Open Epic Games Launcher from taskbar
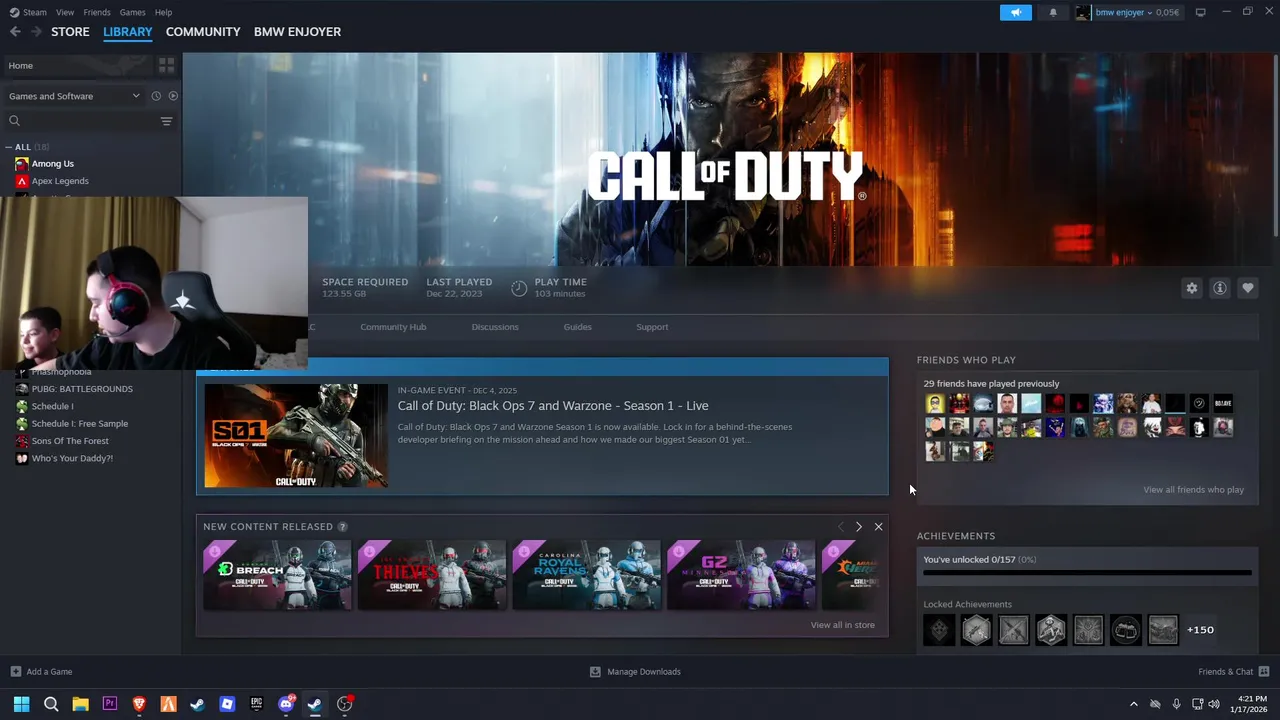This screenshot has width=1280, height=720. 256,704
